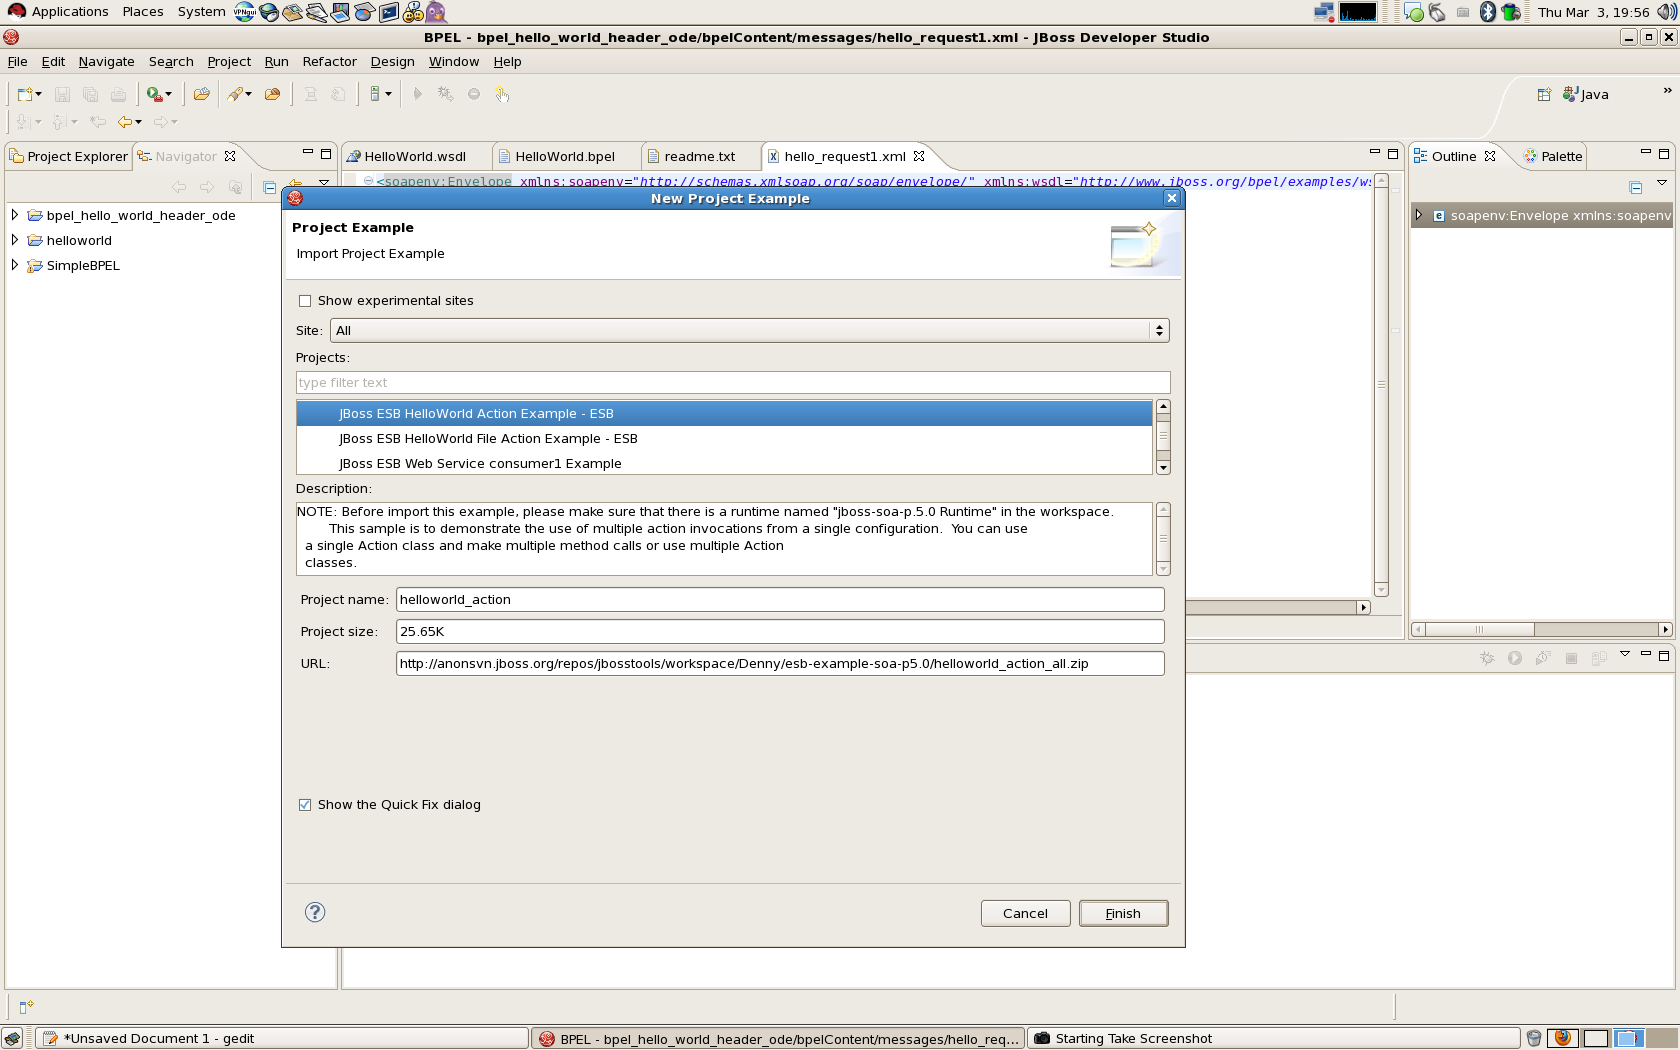Click Starting Take Screenshot taskbar button
This screenshot has width=1680, height=1050.
coord(1274,1039)
